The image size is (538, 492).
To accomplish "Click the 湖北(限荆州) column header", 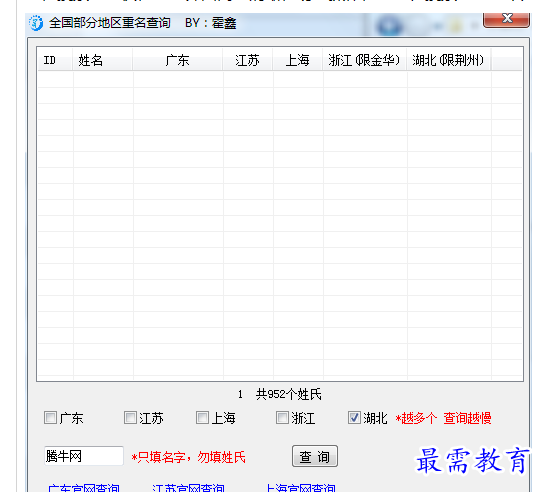I will pyautogui.click(x=448, y=60).
